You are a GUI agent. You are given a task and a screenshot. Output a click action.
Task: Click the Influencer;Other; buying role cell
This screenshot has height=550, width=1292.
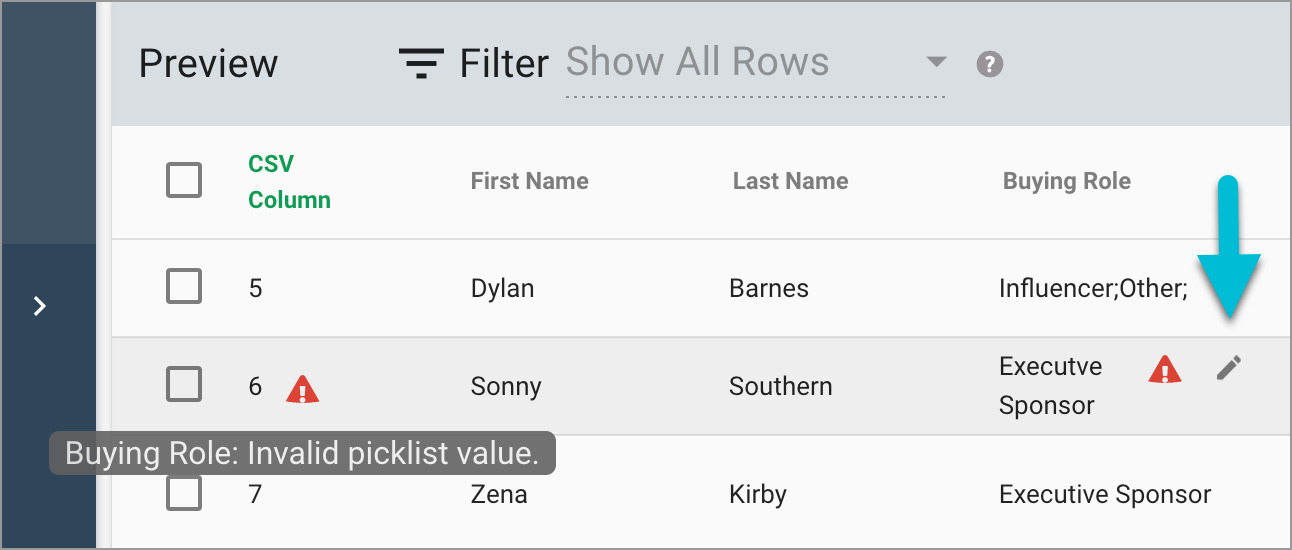(1093, 289)
